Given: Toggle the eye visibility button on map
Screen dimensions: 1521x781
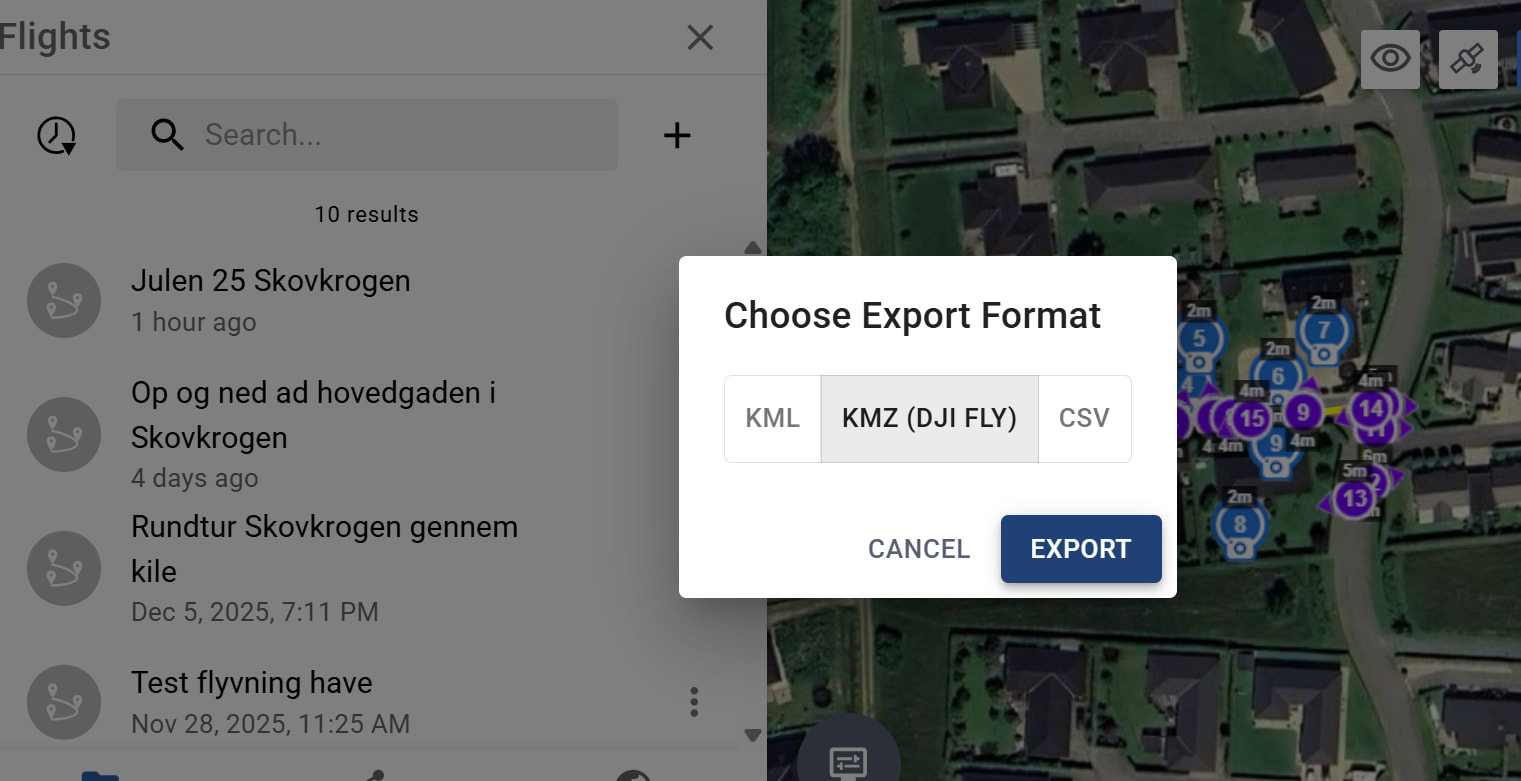Looking at the screenshot, I should [x=1390, y=59].
